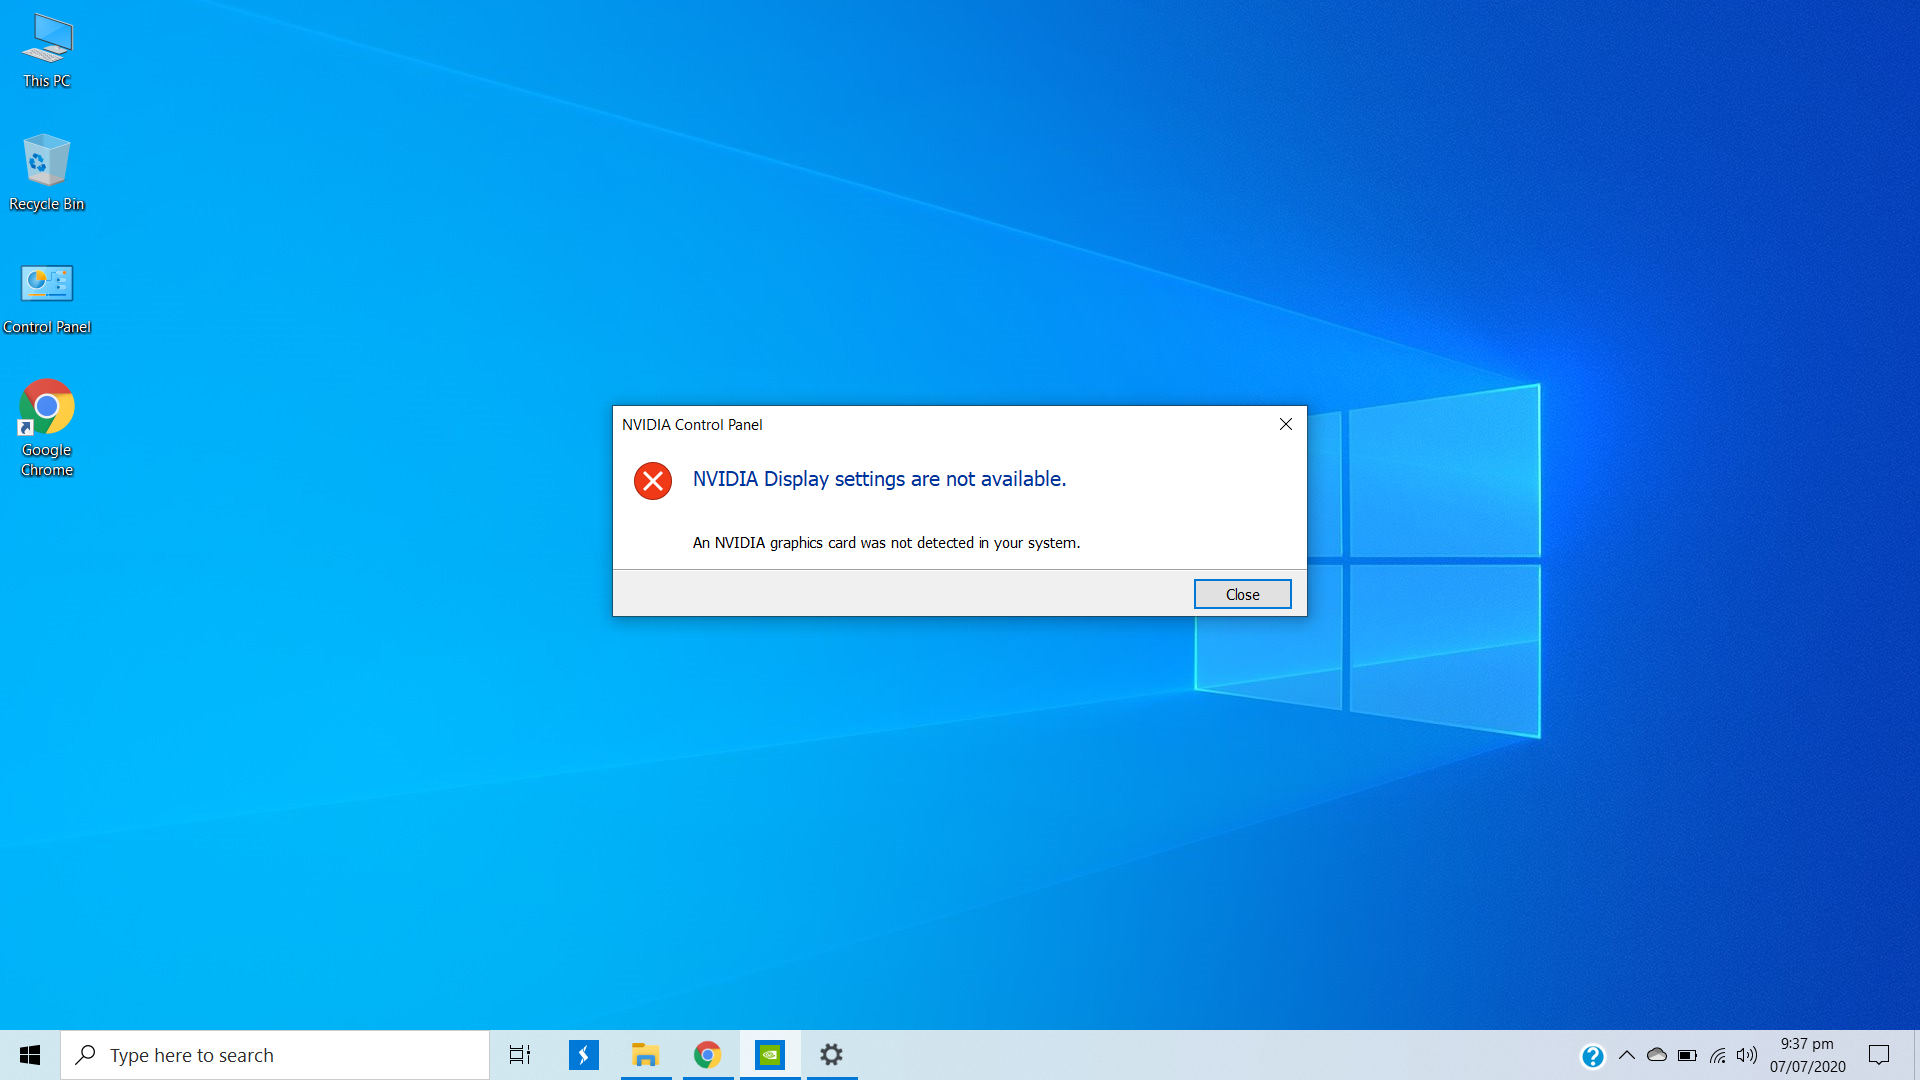Screen dimensions: 1920x1080
Task: Click the Type here to search box
Action: pyautogui.click(x=275, y=1055)
